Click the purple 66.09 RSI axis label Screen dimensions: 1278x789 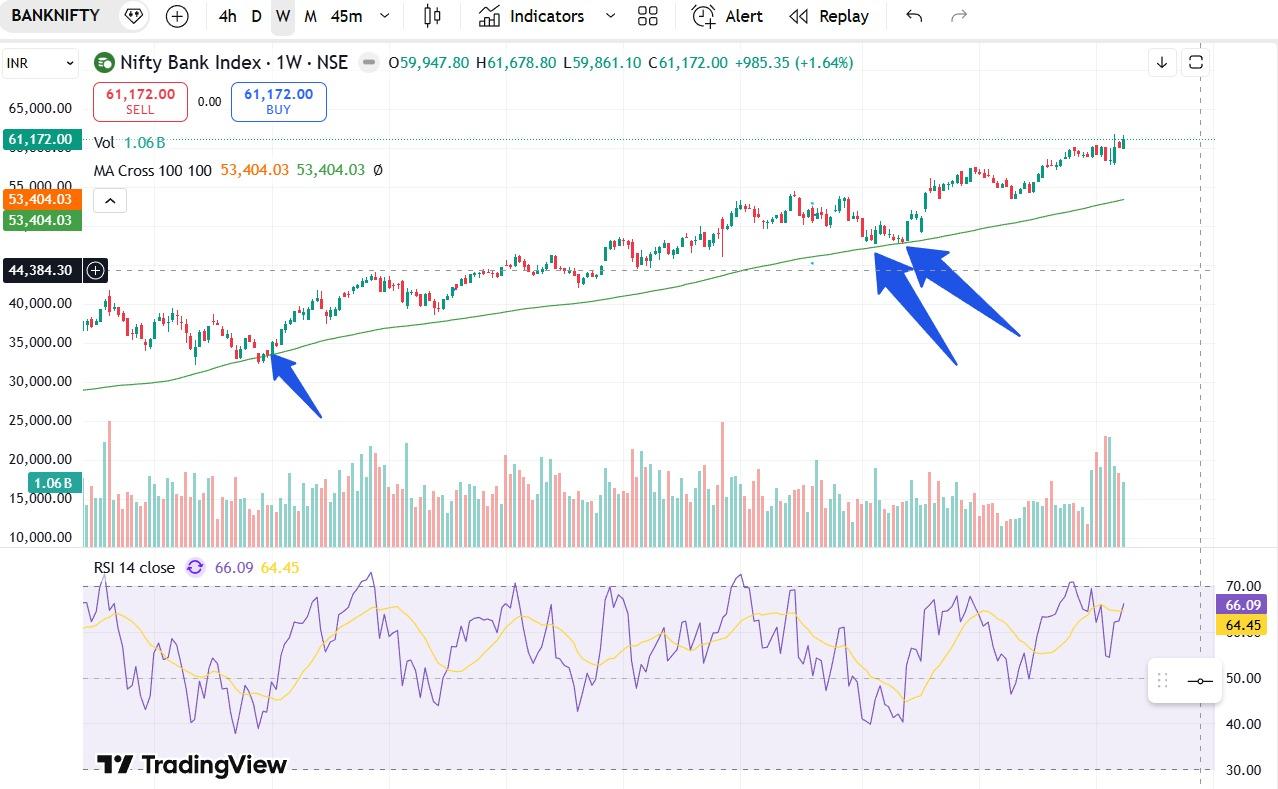[x=1242, y=605]
